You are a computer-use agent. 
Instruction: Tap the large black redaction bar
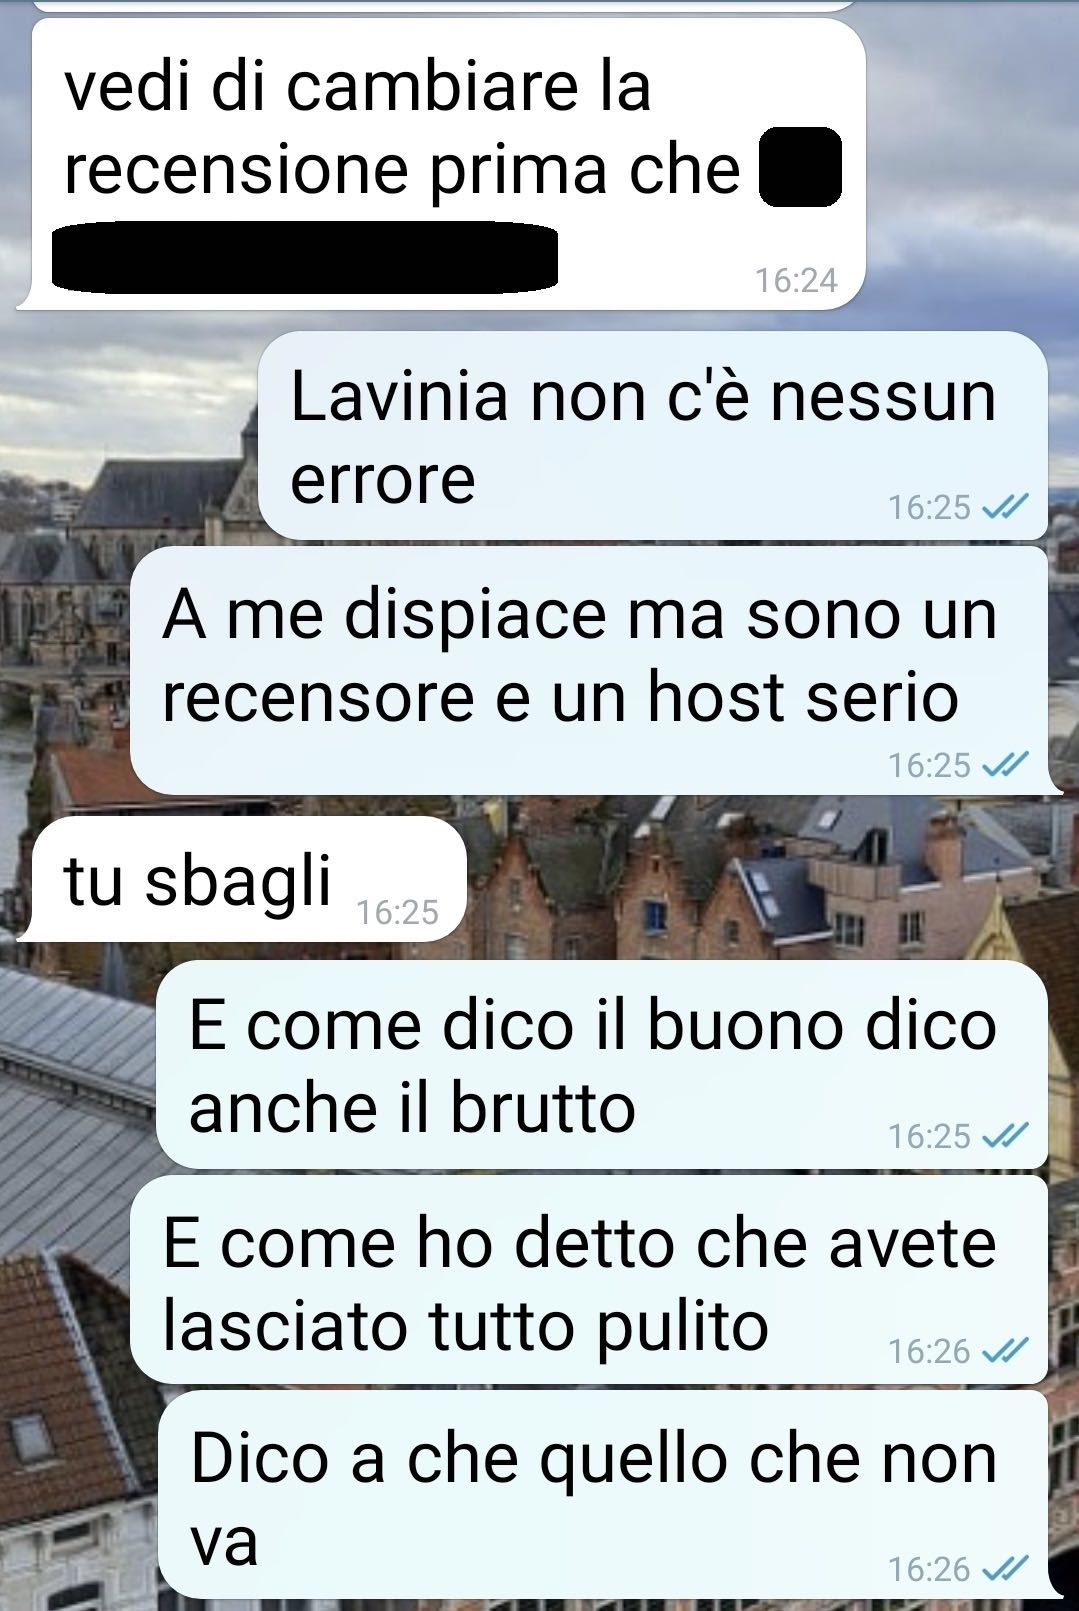click(x=305, y=258)
